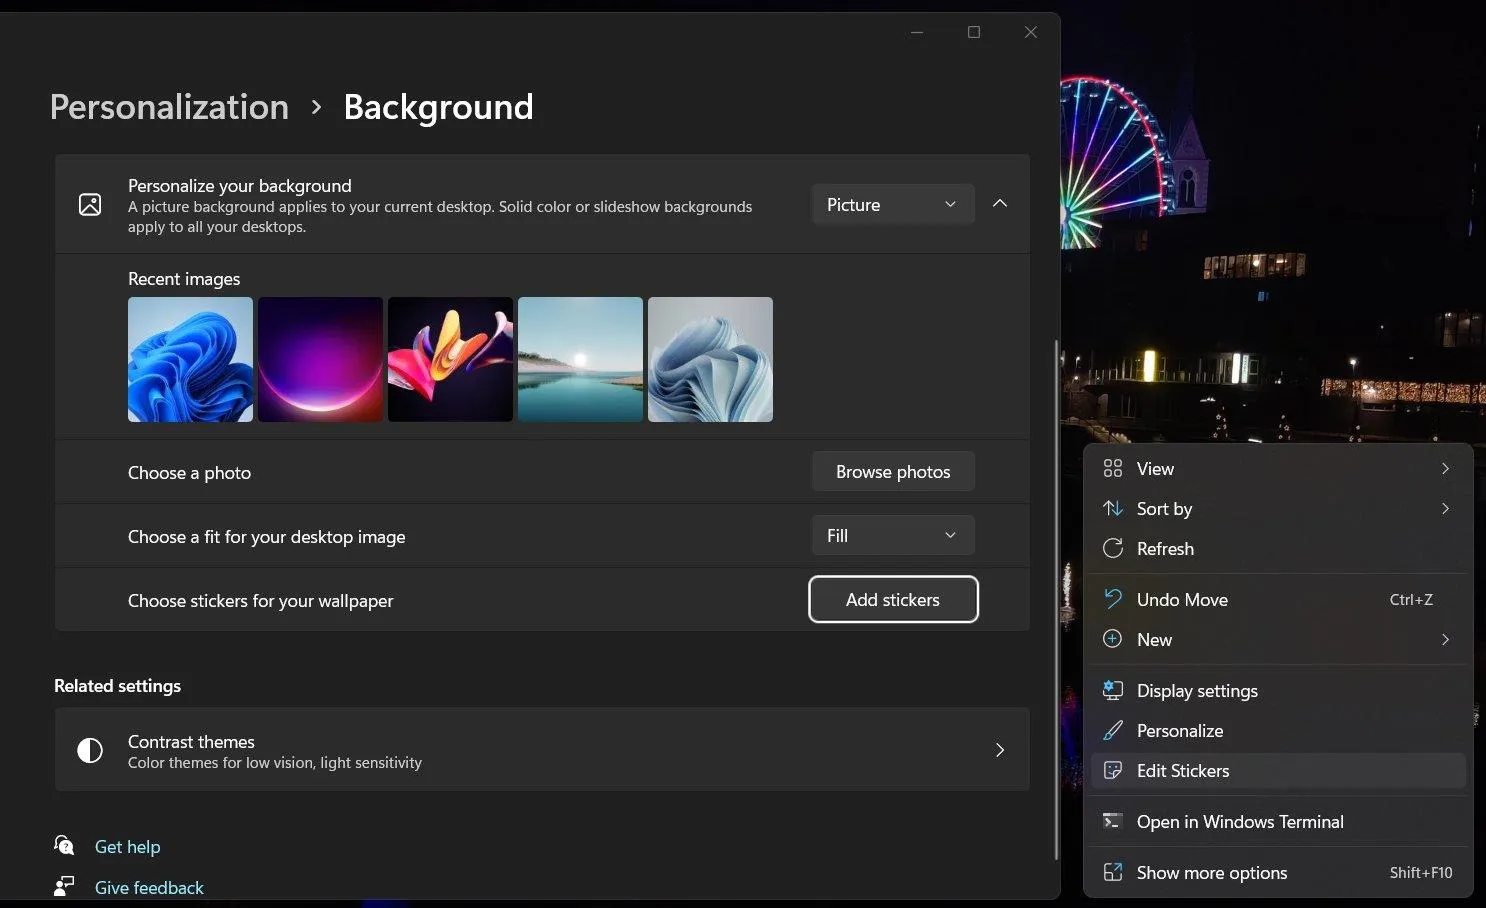Select the purple glow wallpaper thumbnail
This screenshot has width=1486, height=908.
pyautogui.click(x=320, y=359)
